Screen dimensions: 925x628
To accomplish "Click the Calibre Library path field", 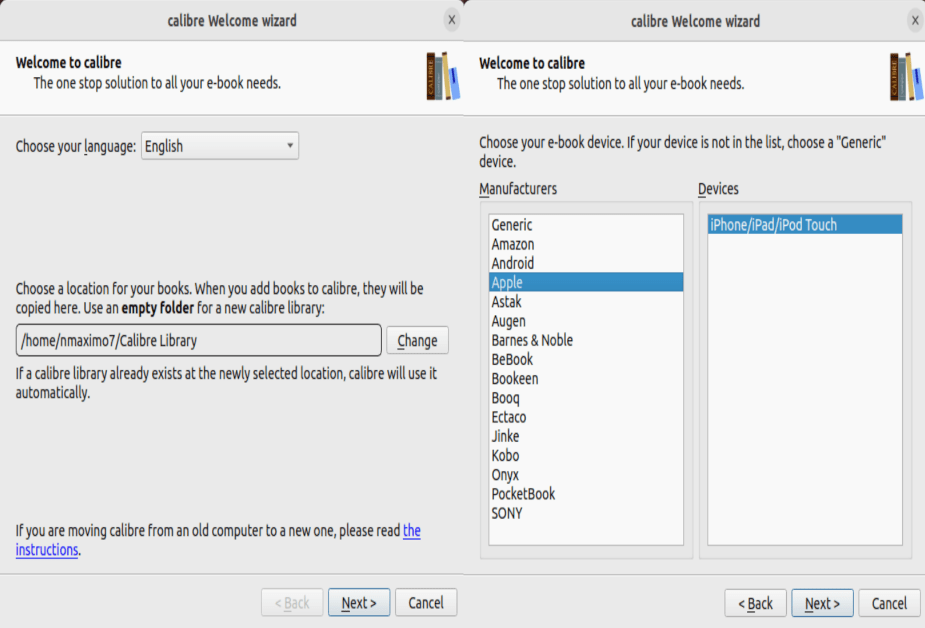I will (x=198, y=340).
